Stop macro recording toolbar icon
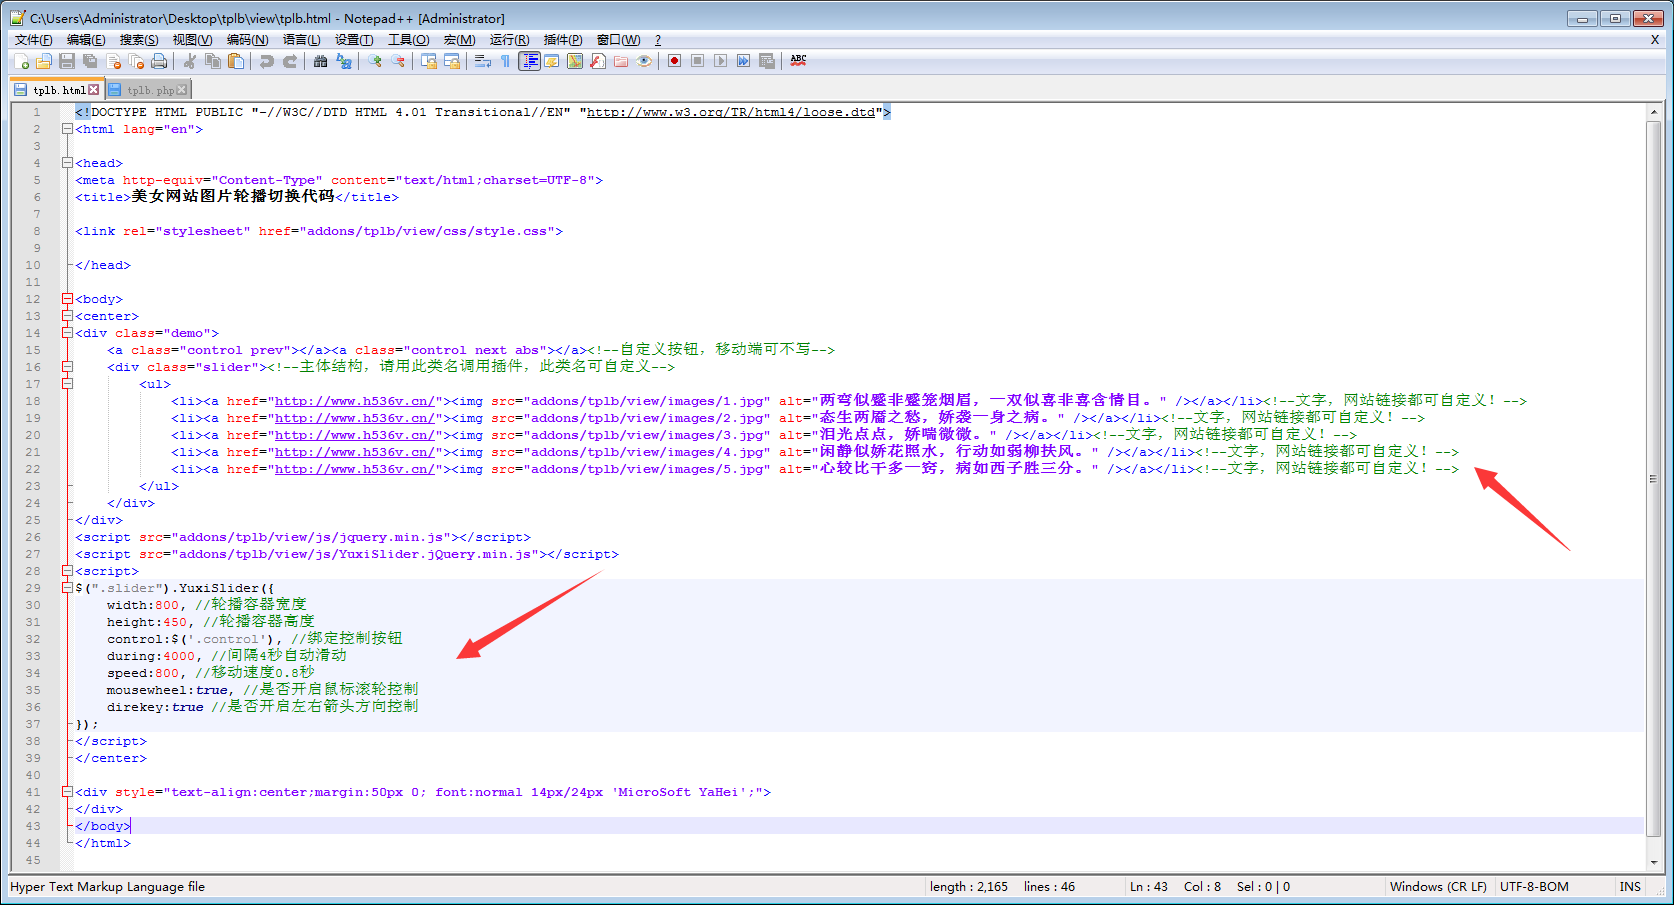 tap(697, 61)
